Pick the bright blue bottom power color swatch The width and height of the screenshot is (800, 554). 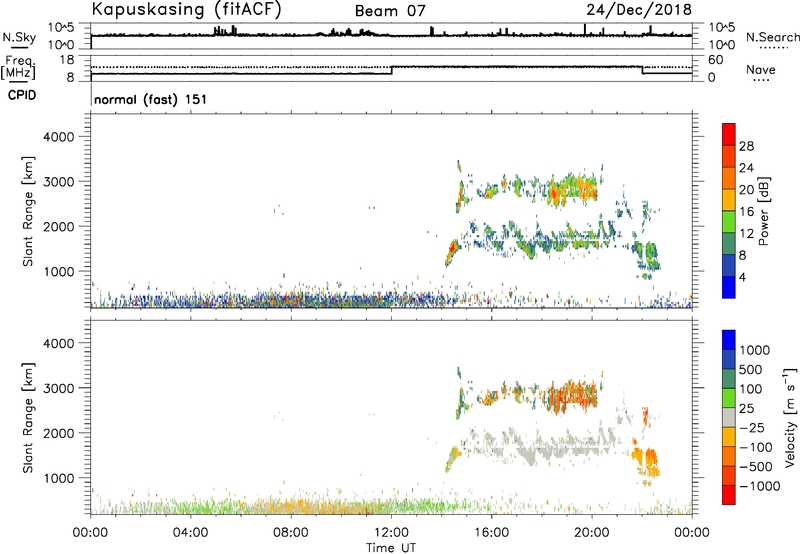click(729, 288)
